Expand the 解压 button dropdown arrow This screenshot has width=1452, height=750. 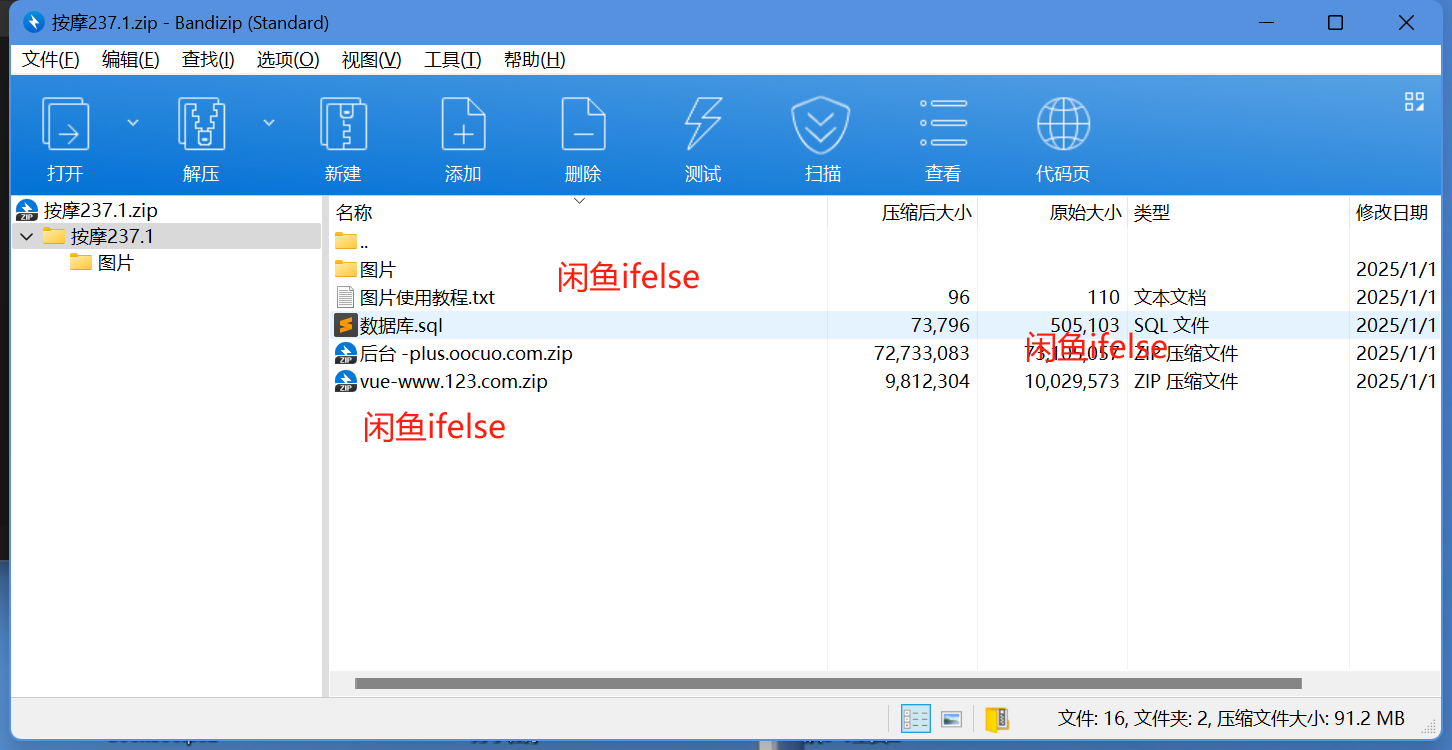(x=268, y=121)
